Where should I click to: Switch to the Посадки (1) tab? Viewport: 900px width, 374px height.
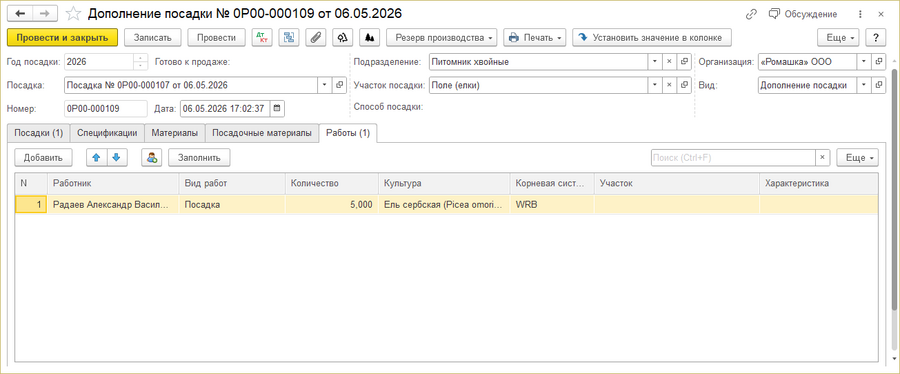(38, 133)
